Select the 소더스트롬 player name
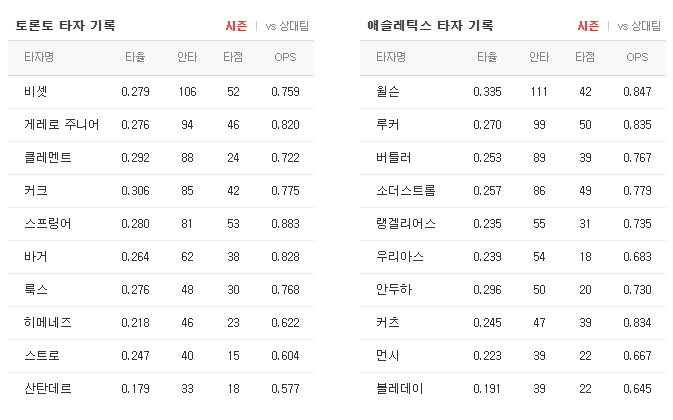673x420 pixels. click(x=406, y=190)
